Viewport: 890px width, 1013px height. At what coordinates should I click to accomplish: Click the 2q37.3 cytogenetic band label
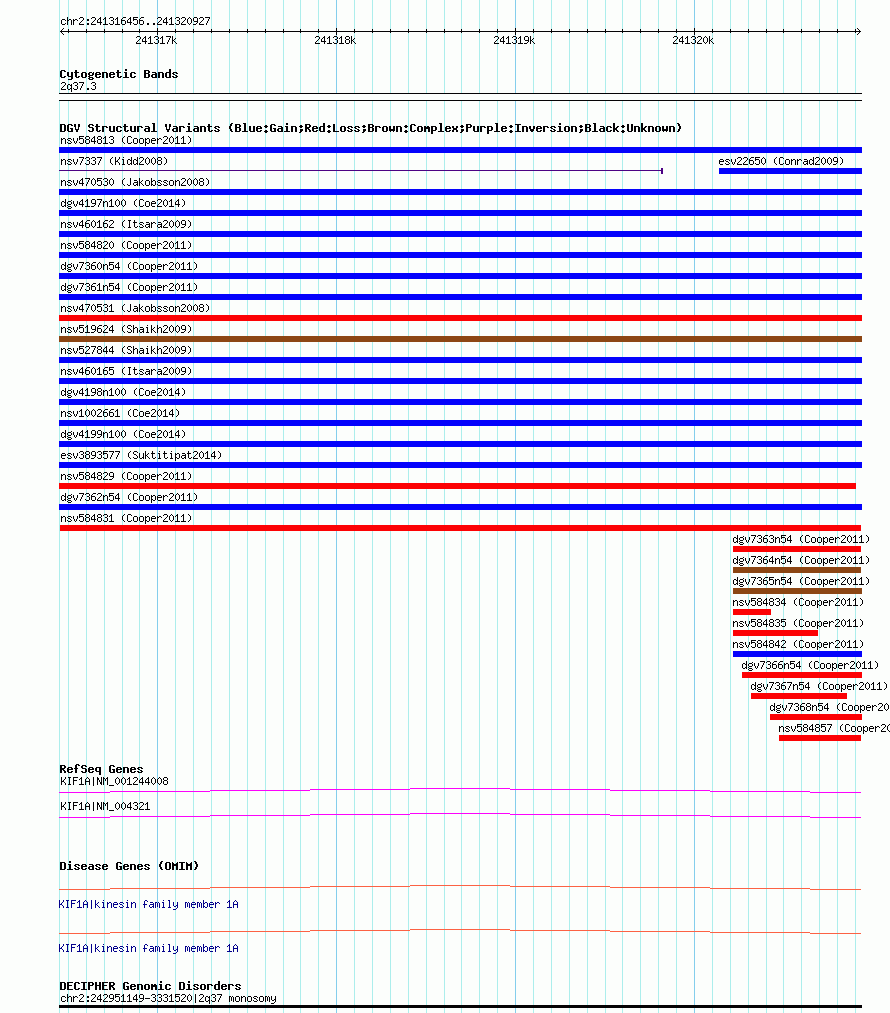tap(78, 87)
